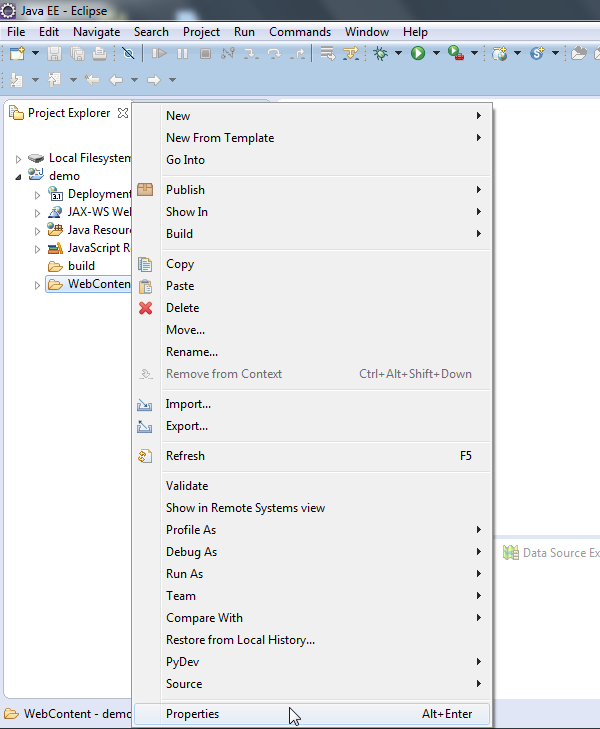Viewport: 600px width, 729px height.
Task: Open the Run dropdown arrow
Action: (436, 53)
